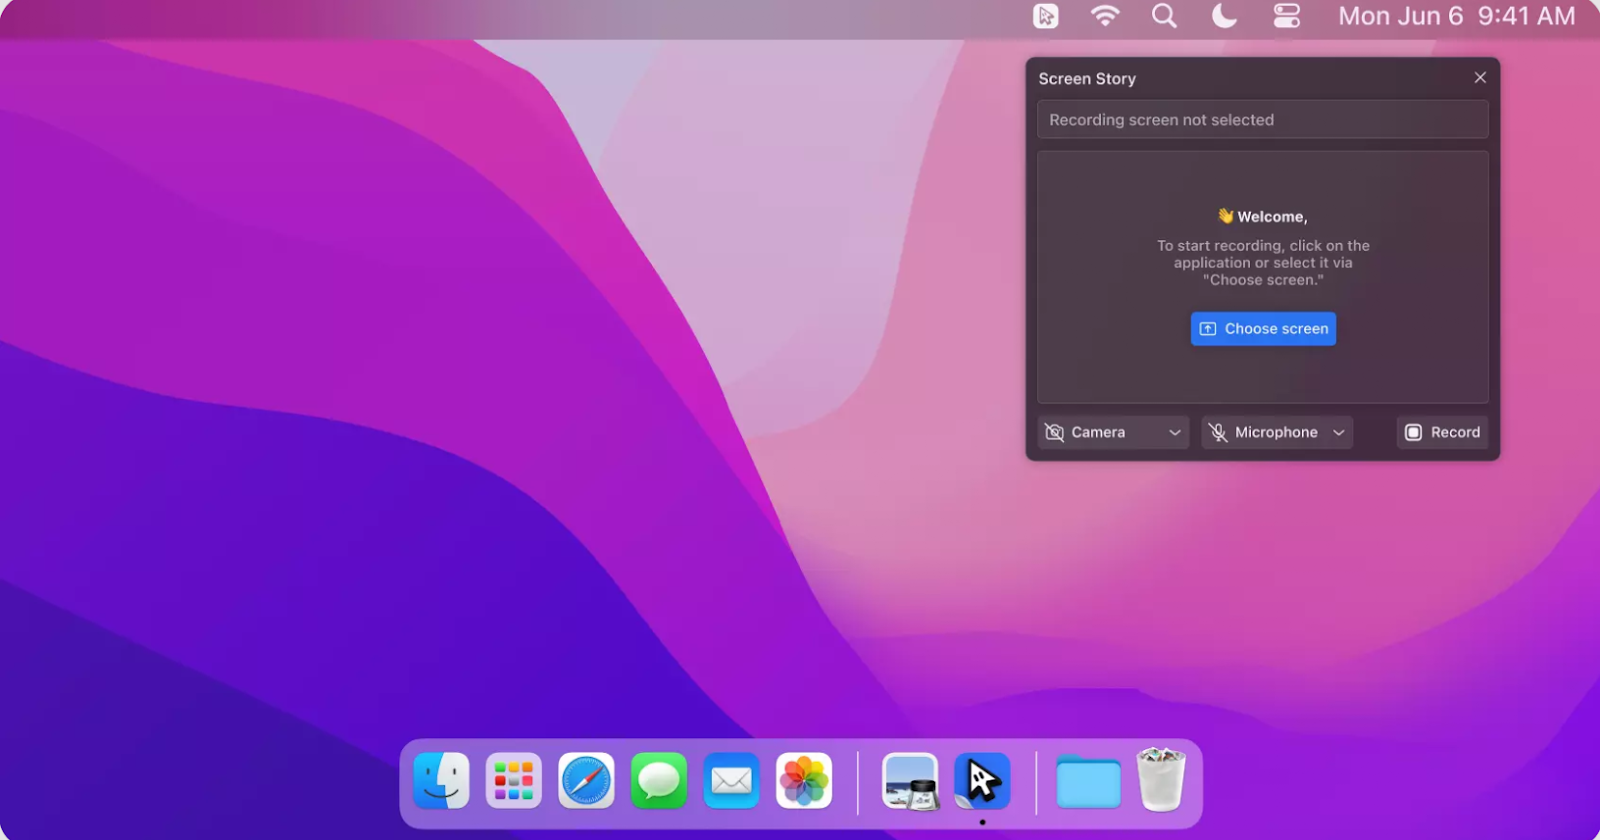Launch Safari from the Dock
Image resolution: width=1600 pixels, height=840 pixels.
[x=586, y=781]
